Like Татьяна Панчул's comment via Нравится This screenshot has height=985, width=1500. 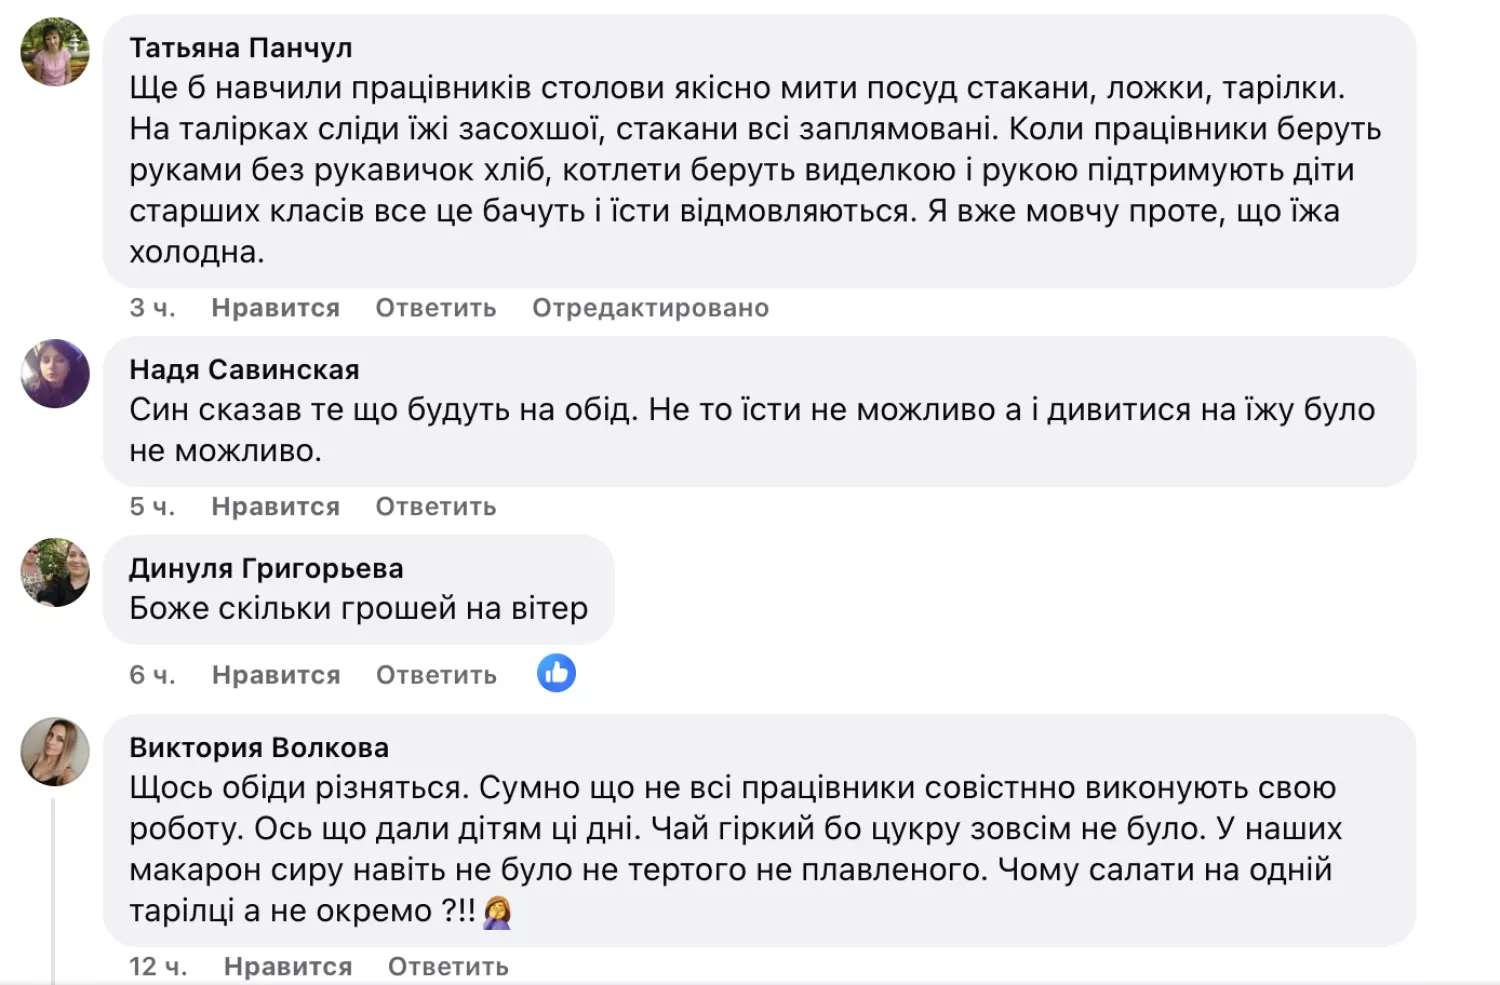(x=275, y=308)
